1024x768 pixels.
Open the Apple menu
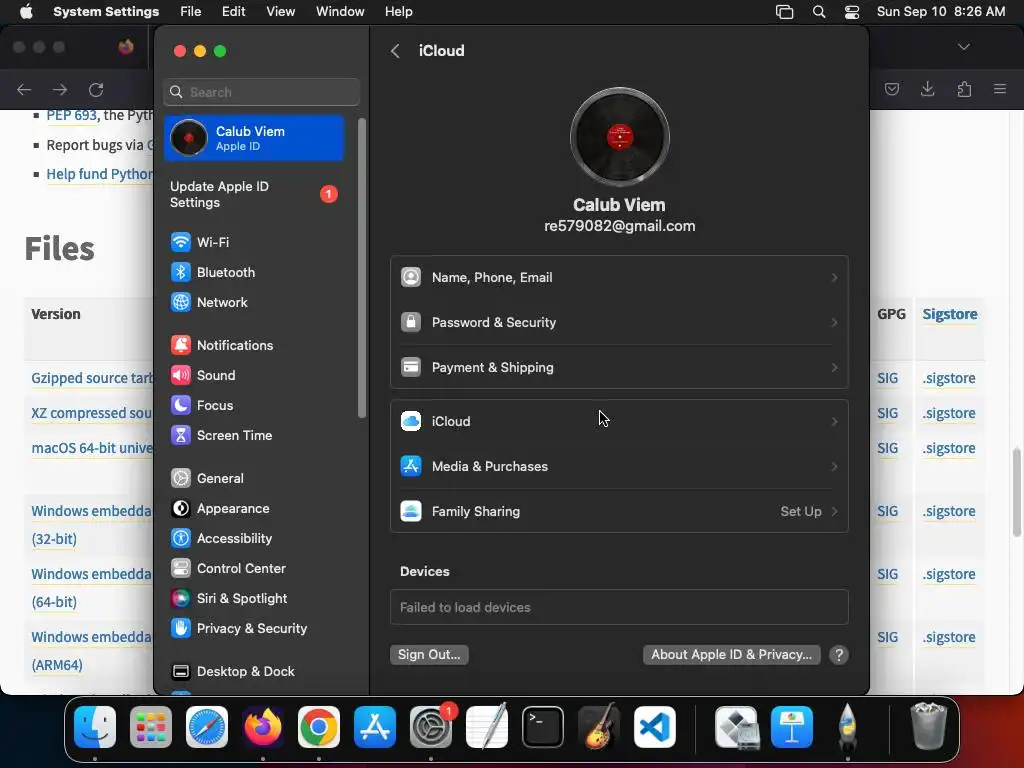click(26, 12)
